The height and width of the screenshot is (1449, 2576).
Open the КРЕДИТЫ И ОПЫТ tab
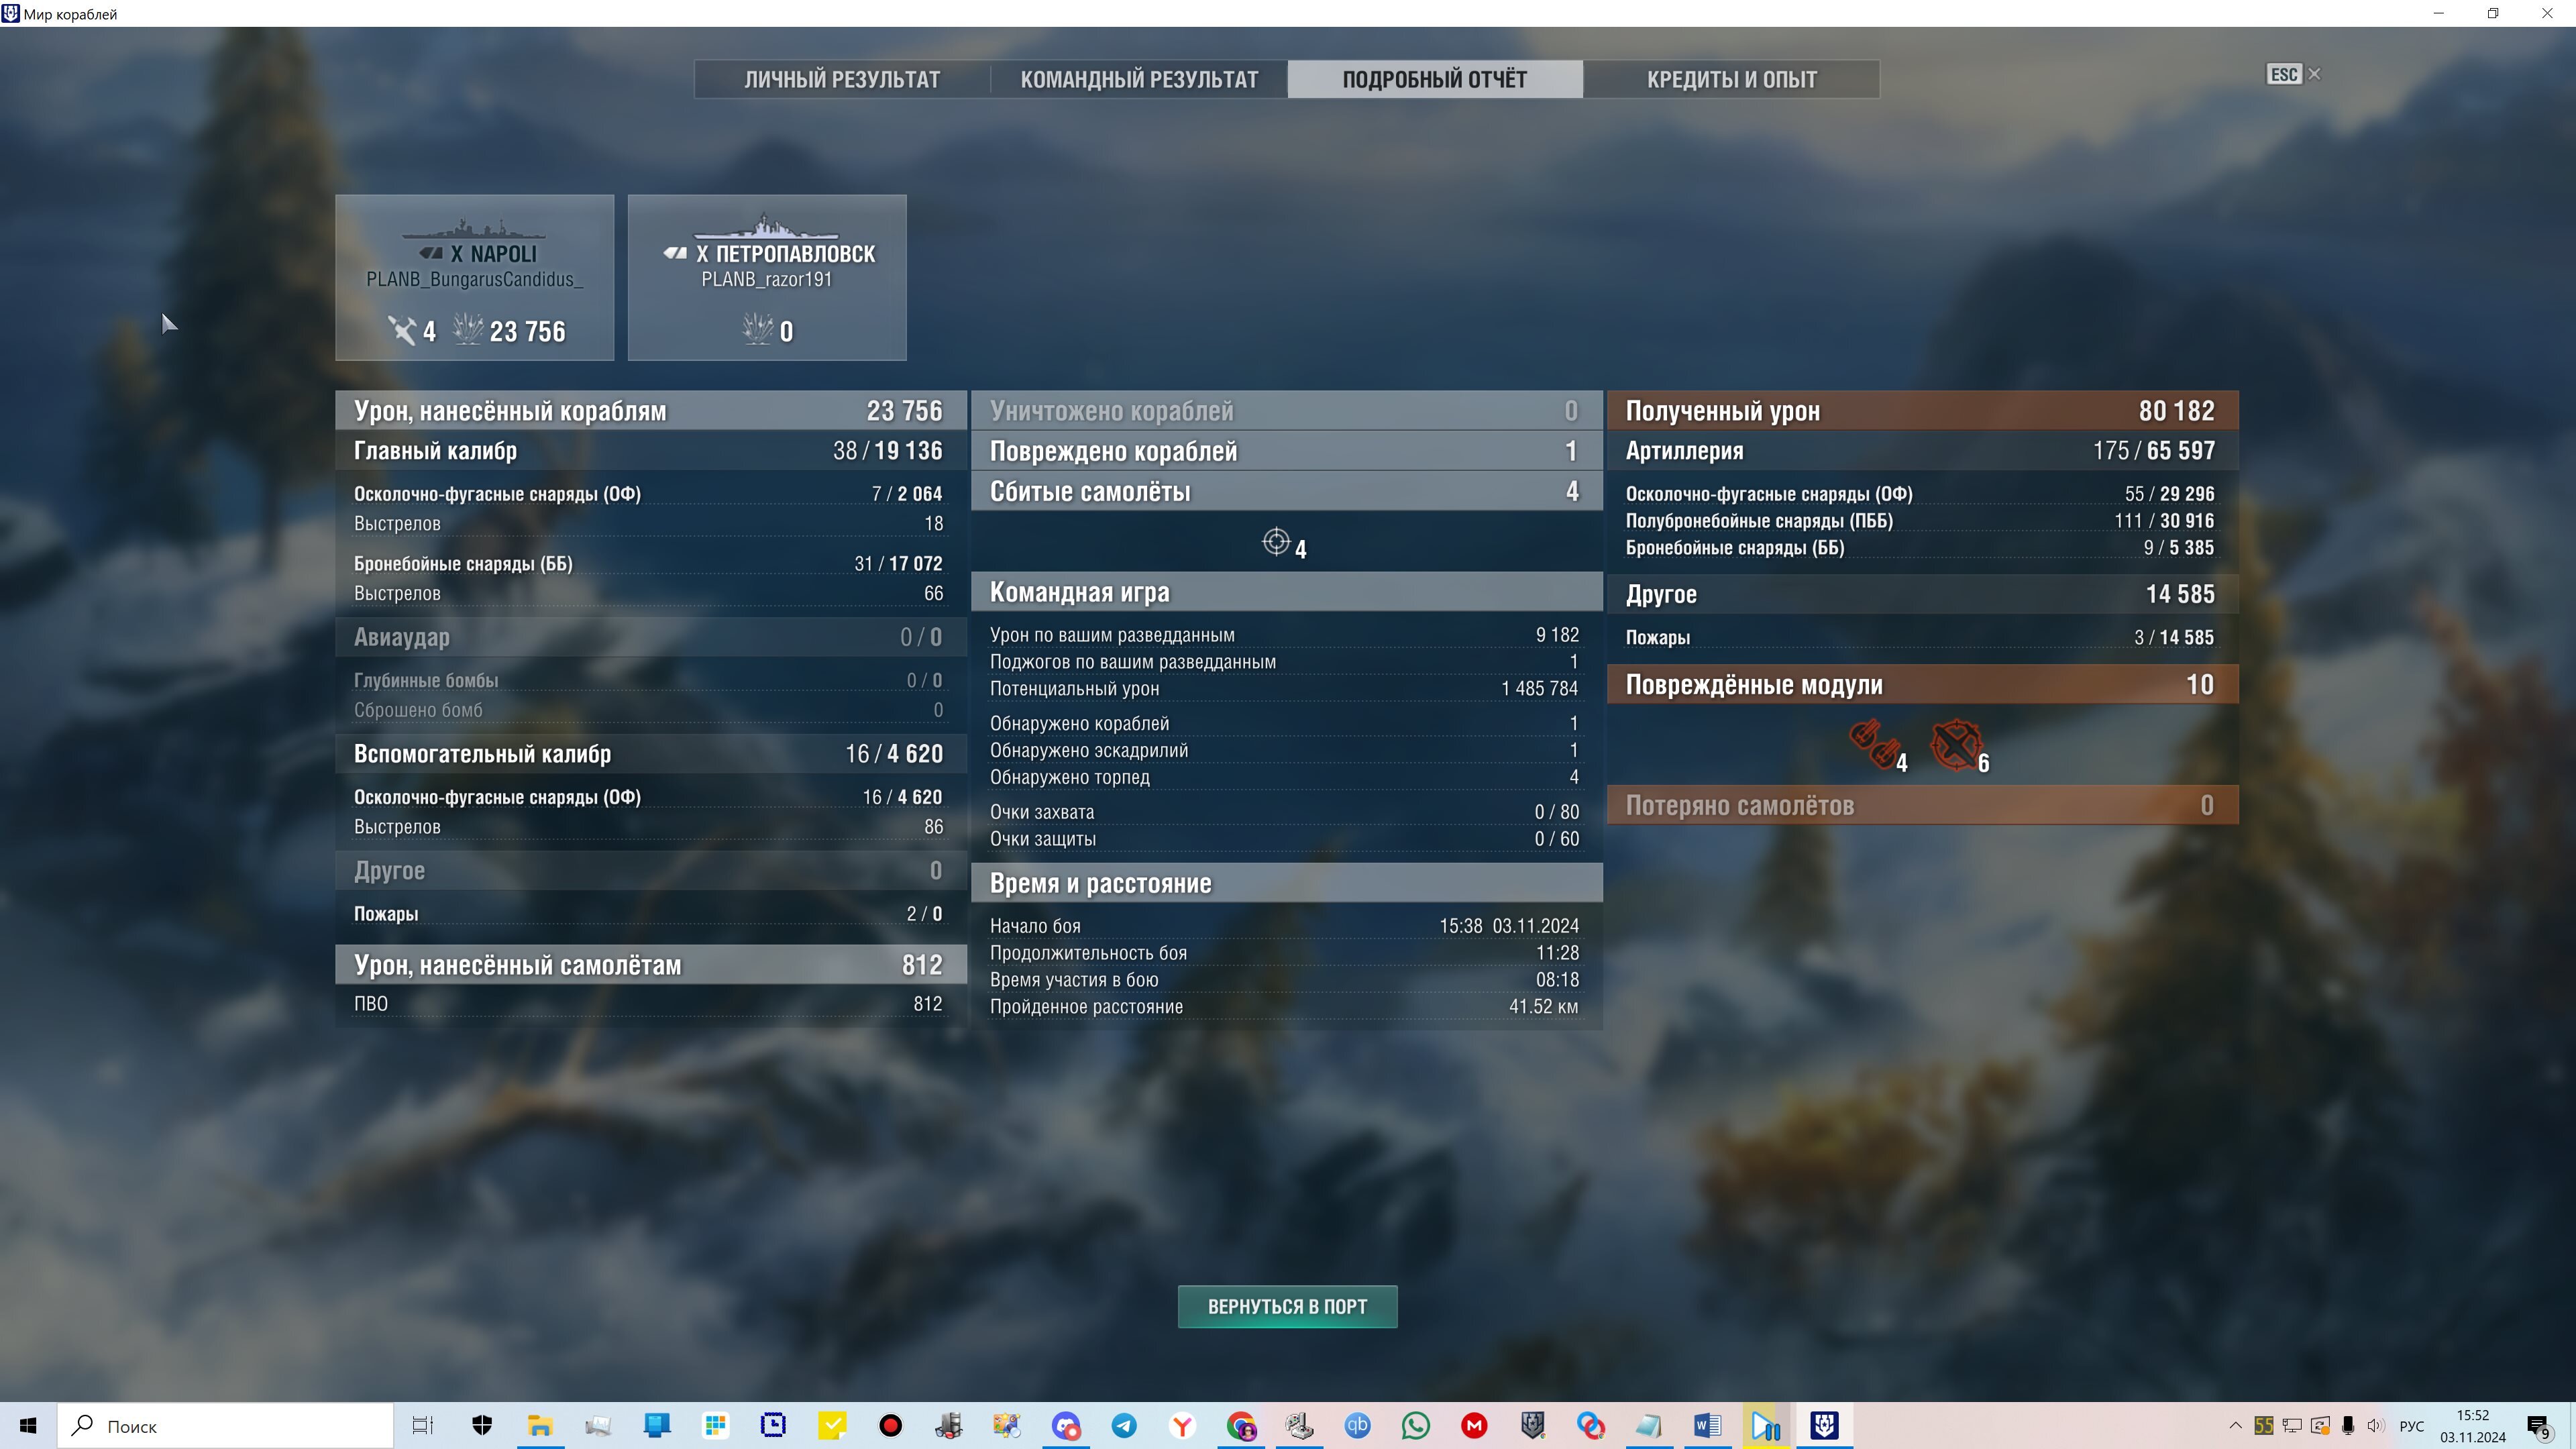(1731, 79)
